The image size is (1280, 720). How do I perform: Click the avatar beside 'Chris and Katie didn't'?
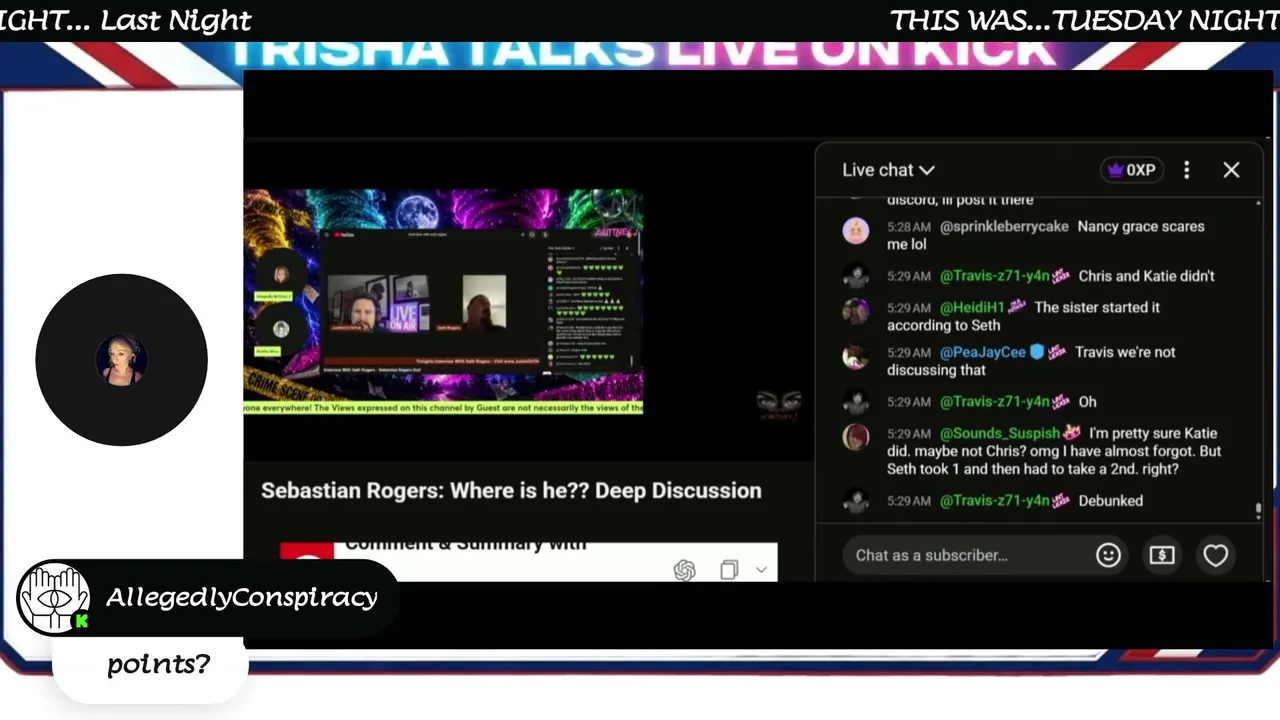(855, 276)
